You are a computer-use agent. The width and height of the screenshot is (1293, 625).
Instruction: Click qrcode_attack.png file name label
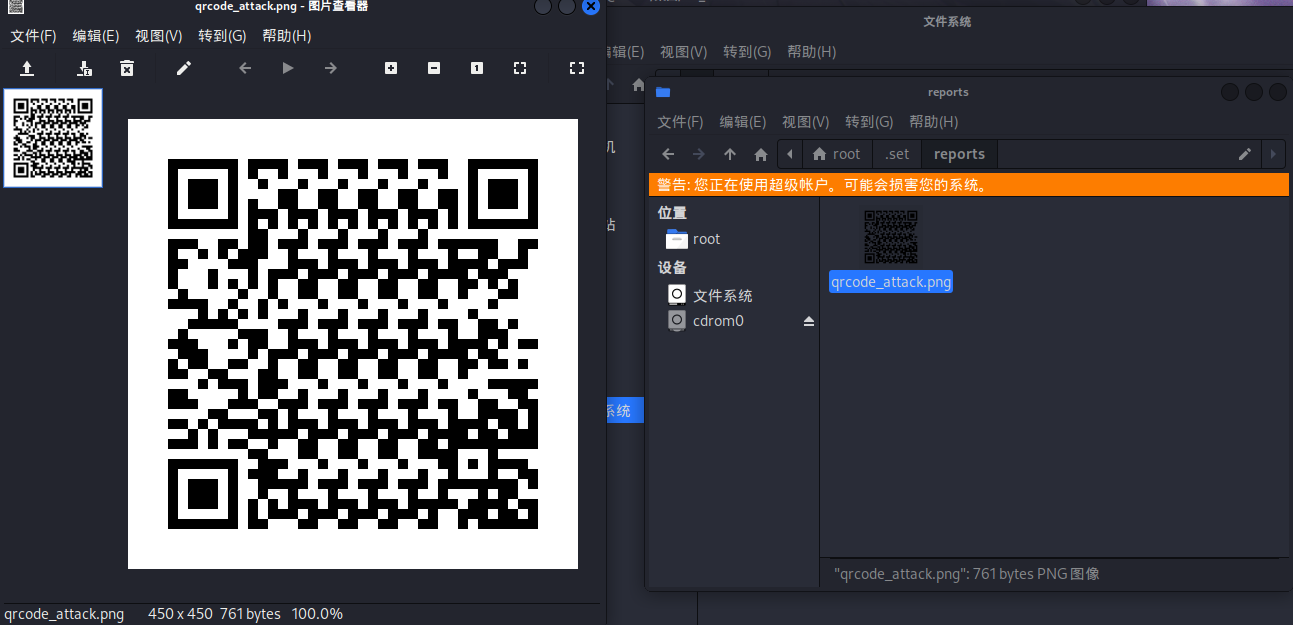pos(891,282)
